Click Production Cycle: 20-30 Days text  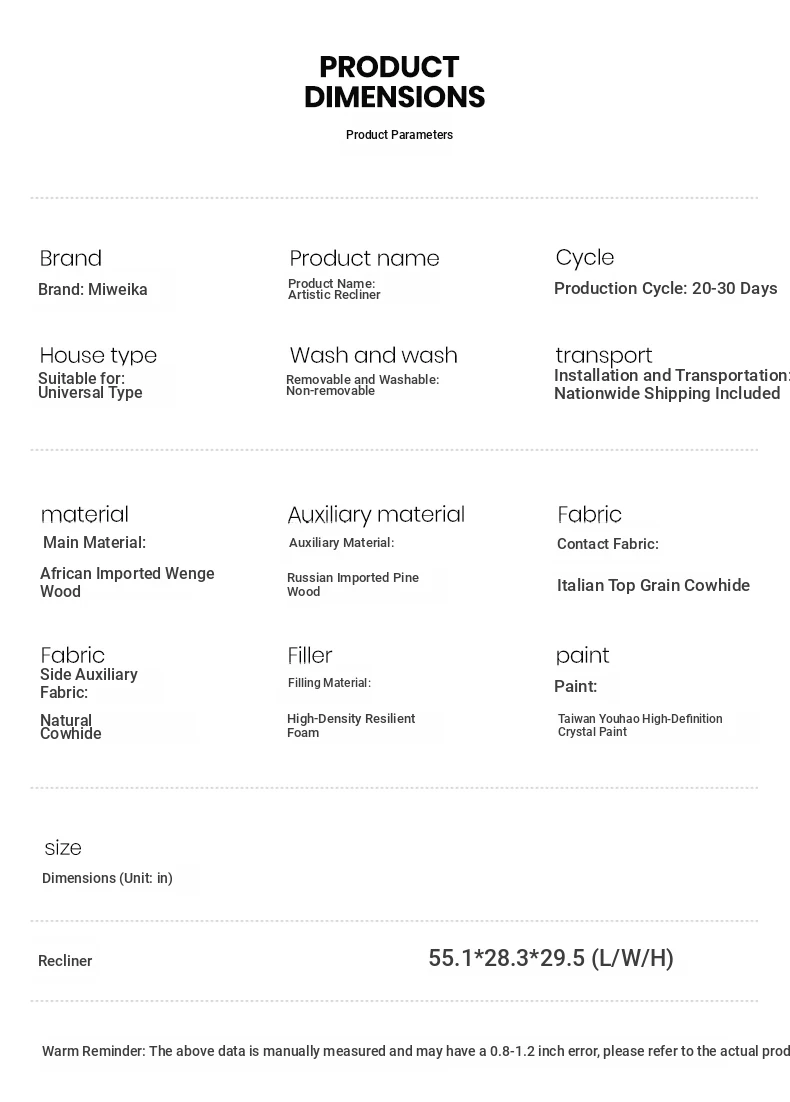pyautogui.click(x=665, y=289)
